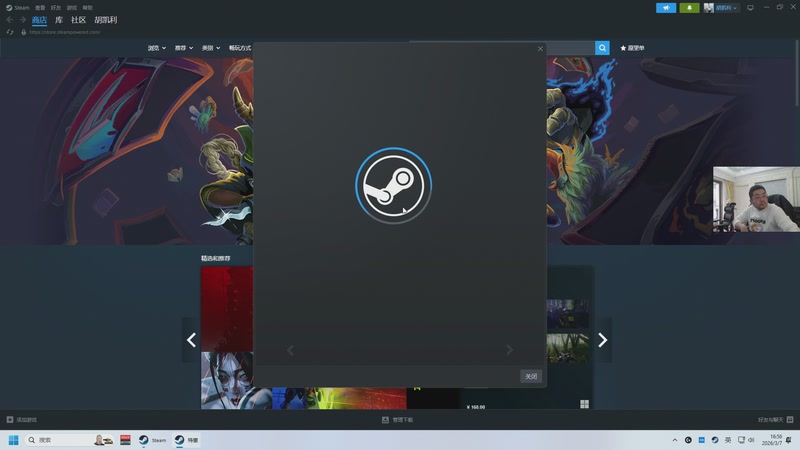This screenshot has width=800, height=450.
Task: Click the red featured game capsule image
Action: 227,309
